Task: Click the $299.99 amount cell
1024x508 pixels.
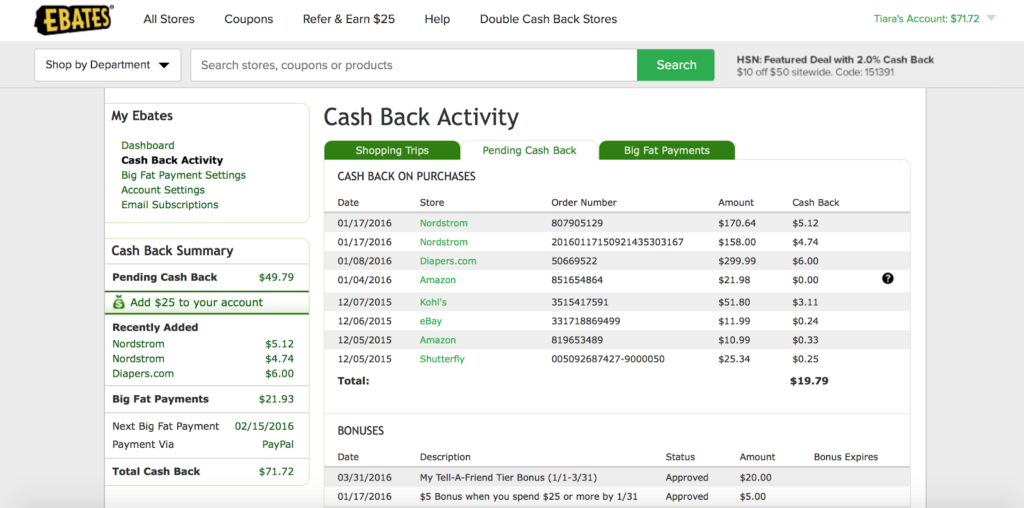Action: 737,261
